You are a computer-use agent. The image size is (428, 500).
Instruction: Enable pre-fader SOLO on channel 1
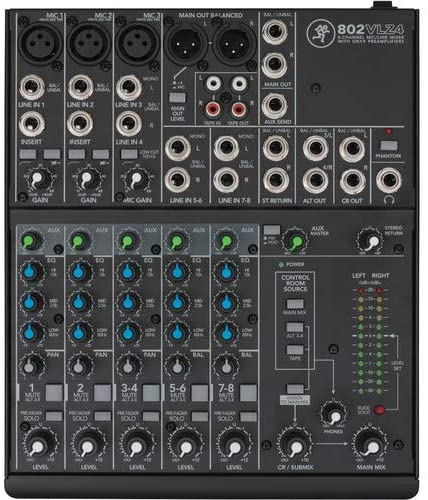[54, 416]
